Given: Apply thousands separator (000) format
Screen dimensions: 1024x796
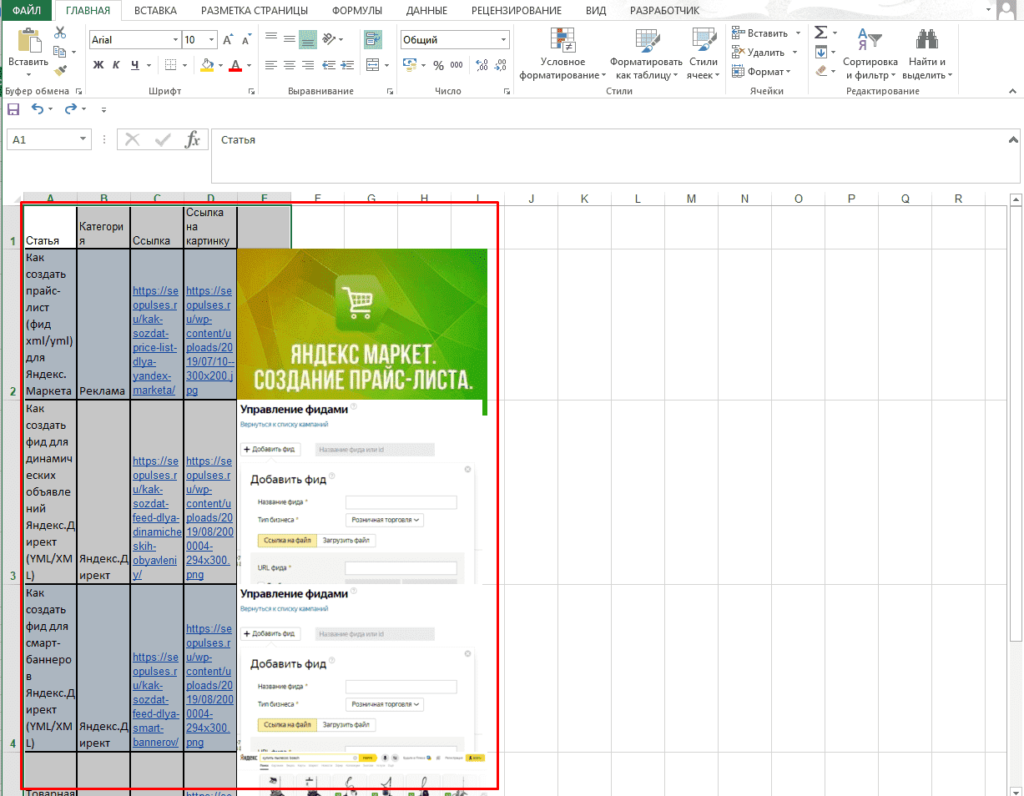Looking at the screenshot, I should (x=456, y=65).
